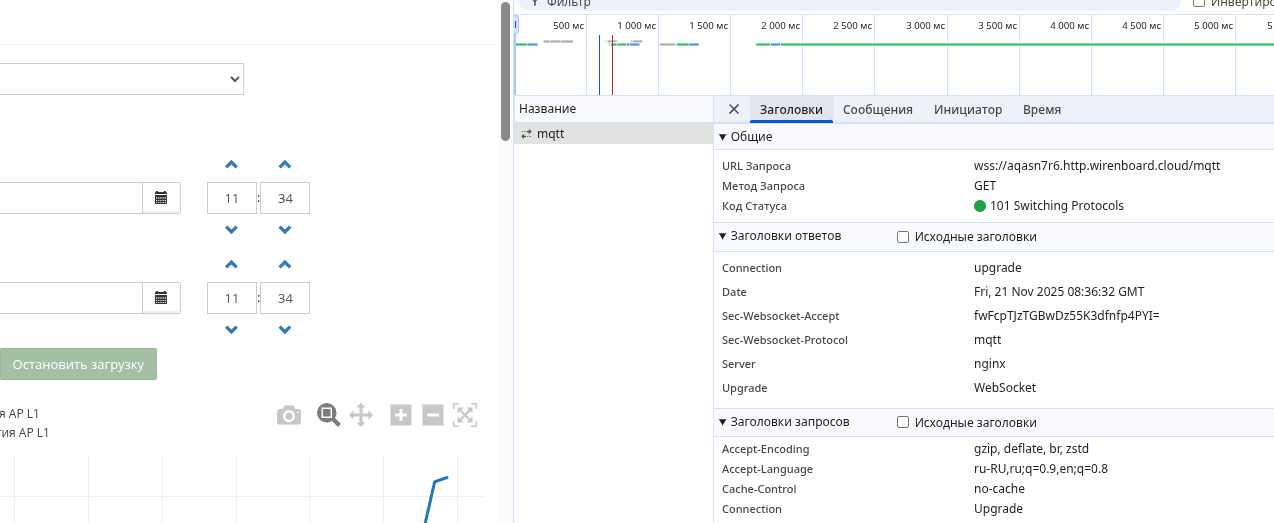The height and width of the screenshot is (523, 1274).
Task: Select the chart zoom magnifier tool
Action: coord(329,414)
